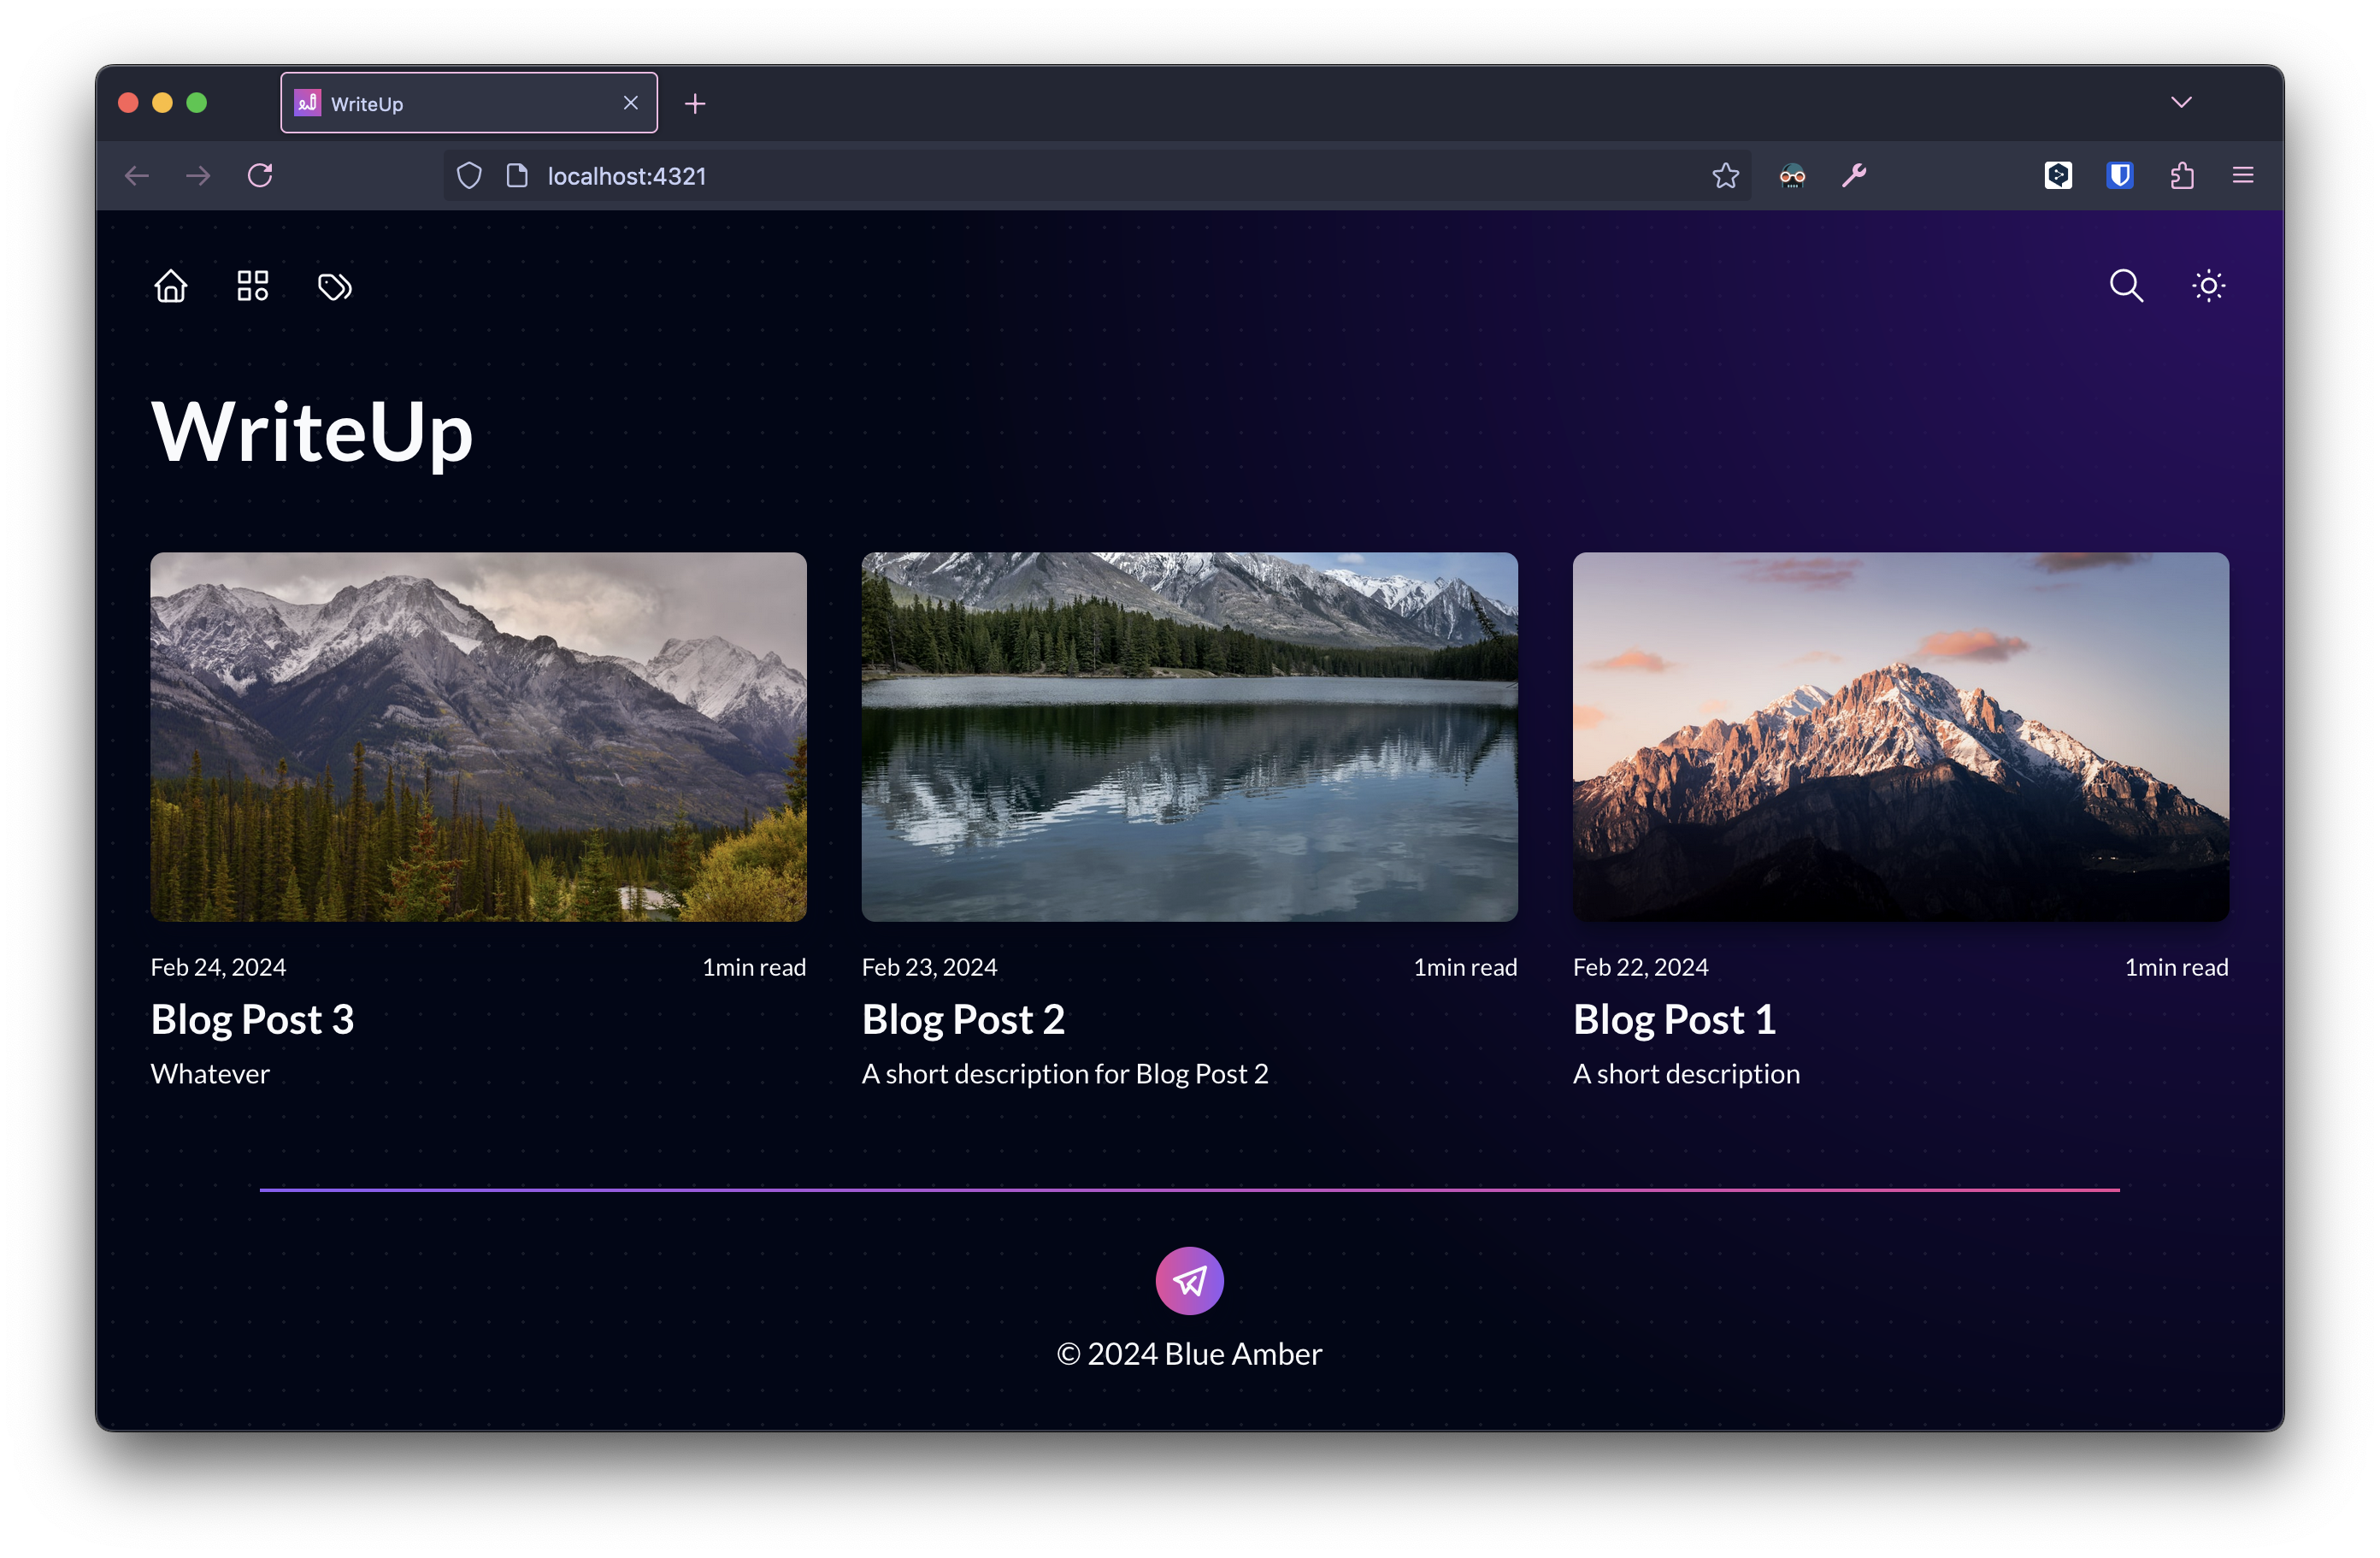Open the wrench developer tools icon
This screenshot has width=2380, height=1558.
[x=1854, y=176]
